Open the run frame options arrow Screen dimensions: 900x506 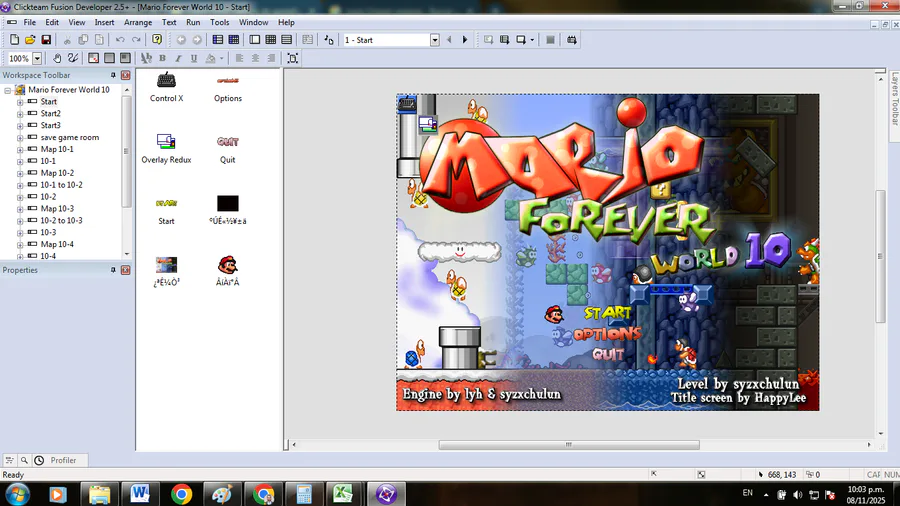point(532,40)
